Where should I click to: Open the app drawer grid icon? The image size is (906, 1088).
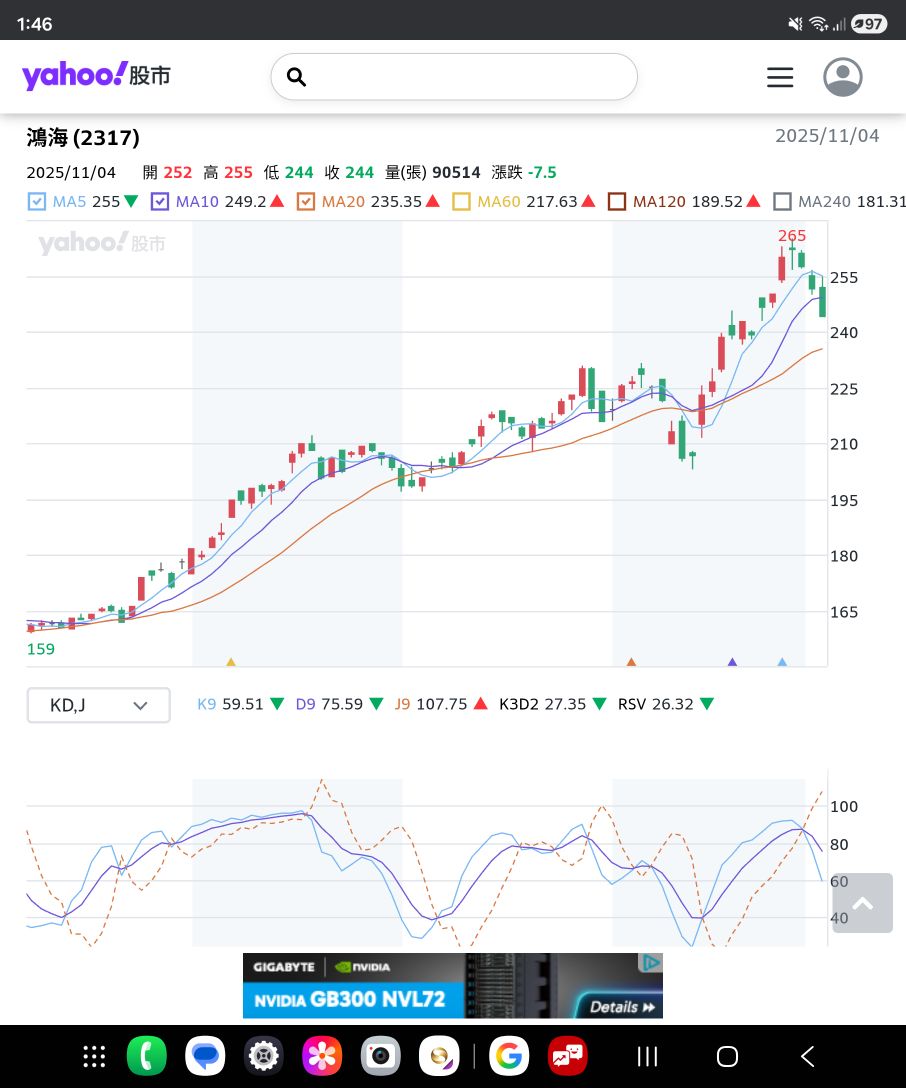point(94,1056)
